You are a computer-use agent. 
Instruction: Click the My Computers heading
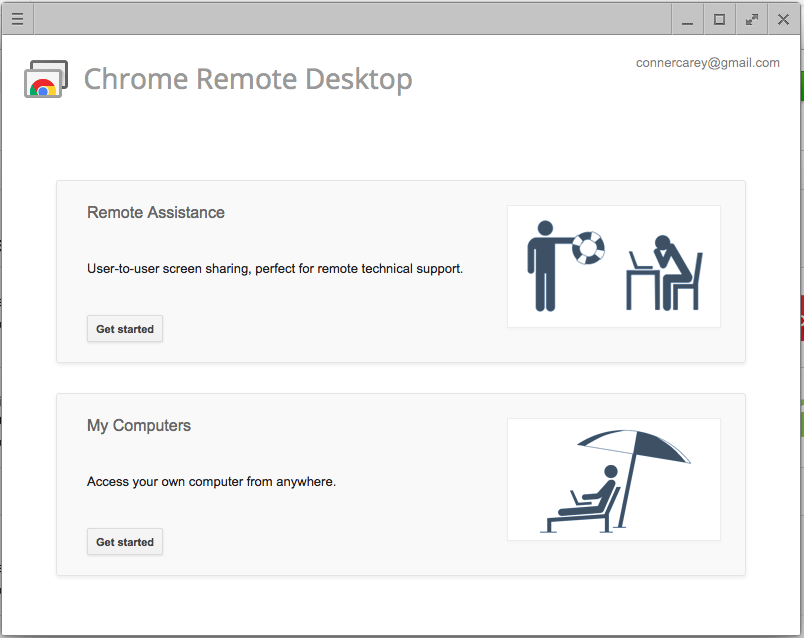click(x=139, y=426)
